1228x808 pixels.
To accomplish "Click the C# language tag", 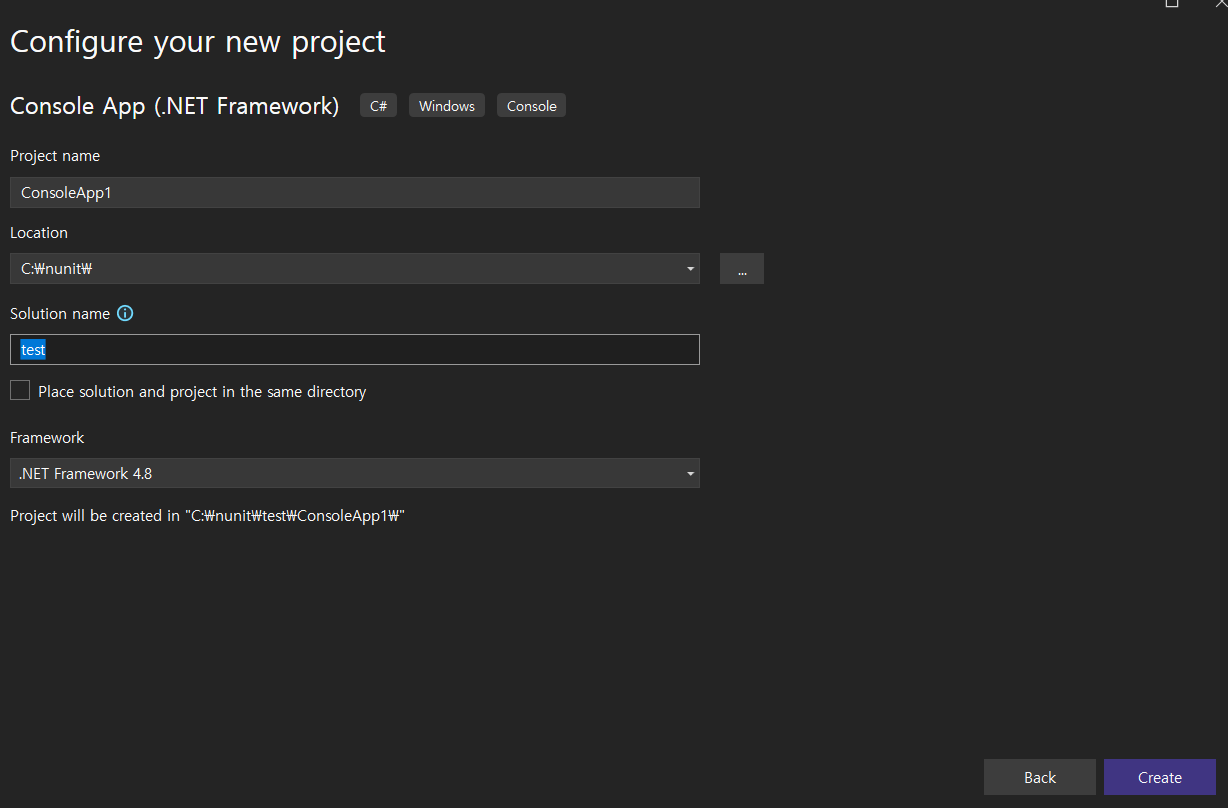I will (x=378, y=105).
